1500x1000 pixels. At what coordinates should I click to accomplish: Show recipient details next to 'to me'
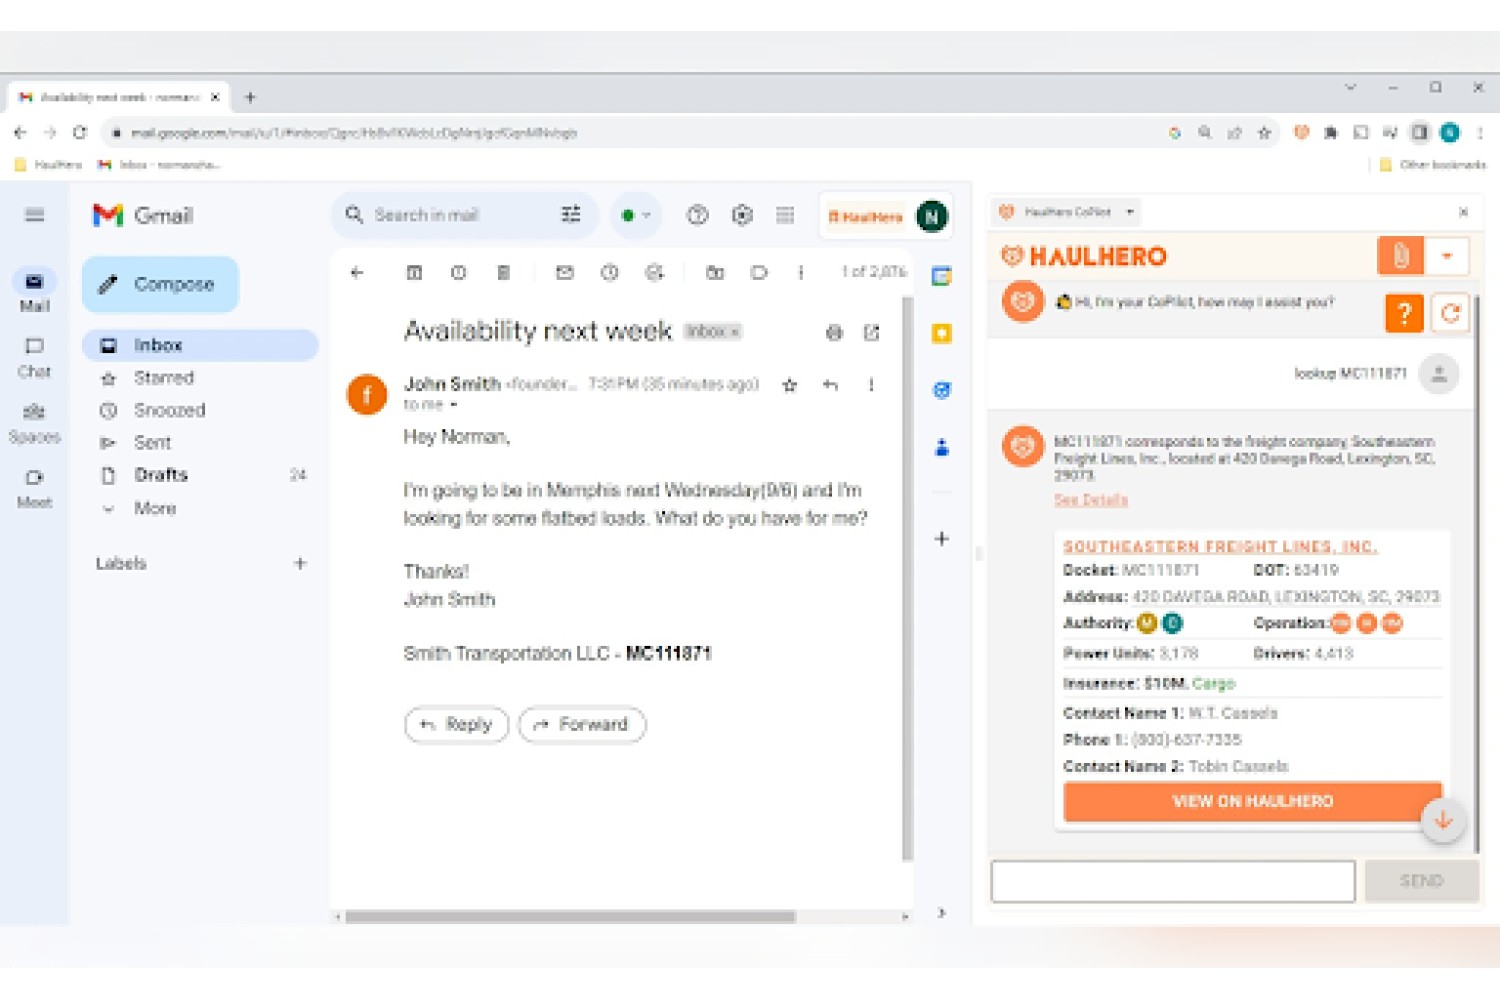coord(453,405)
